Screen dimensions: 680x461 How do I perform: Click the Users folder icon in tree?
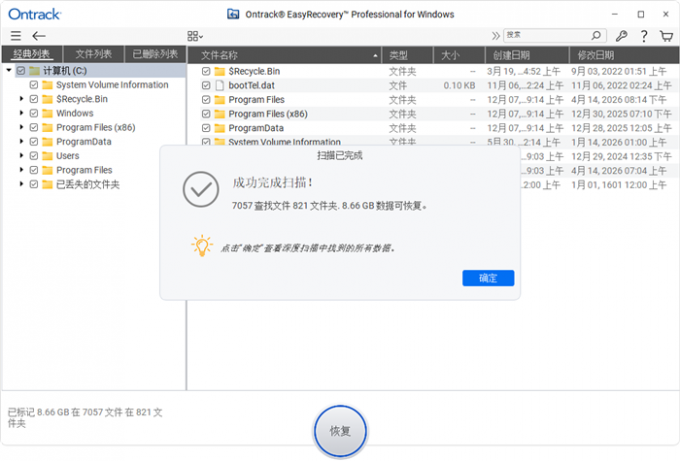click(x=47, y=156)
